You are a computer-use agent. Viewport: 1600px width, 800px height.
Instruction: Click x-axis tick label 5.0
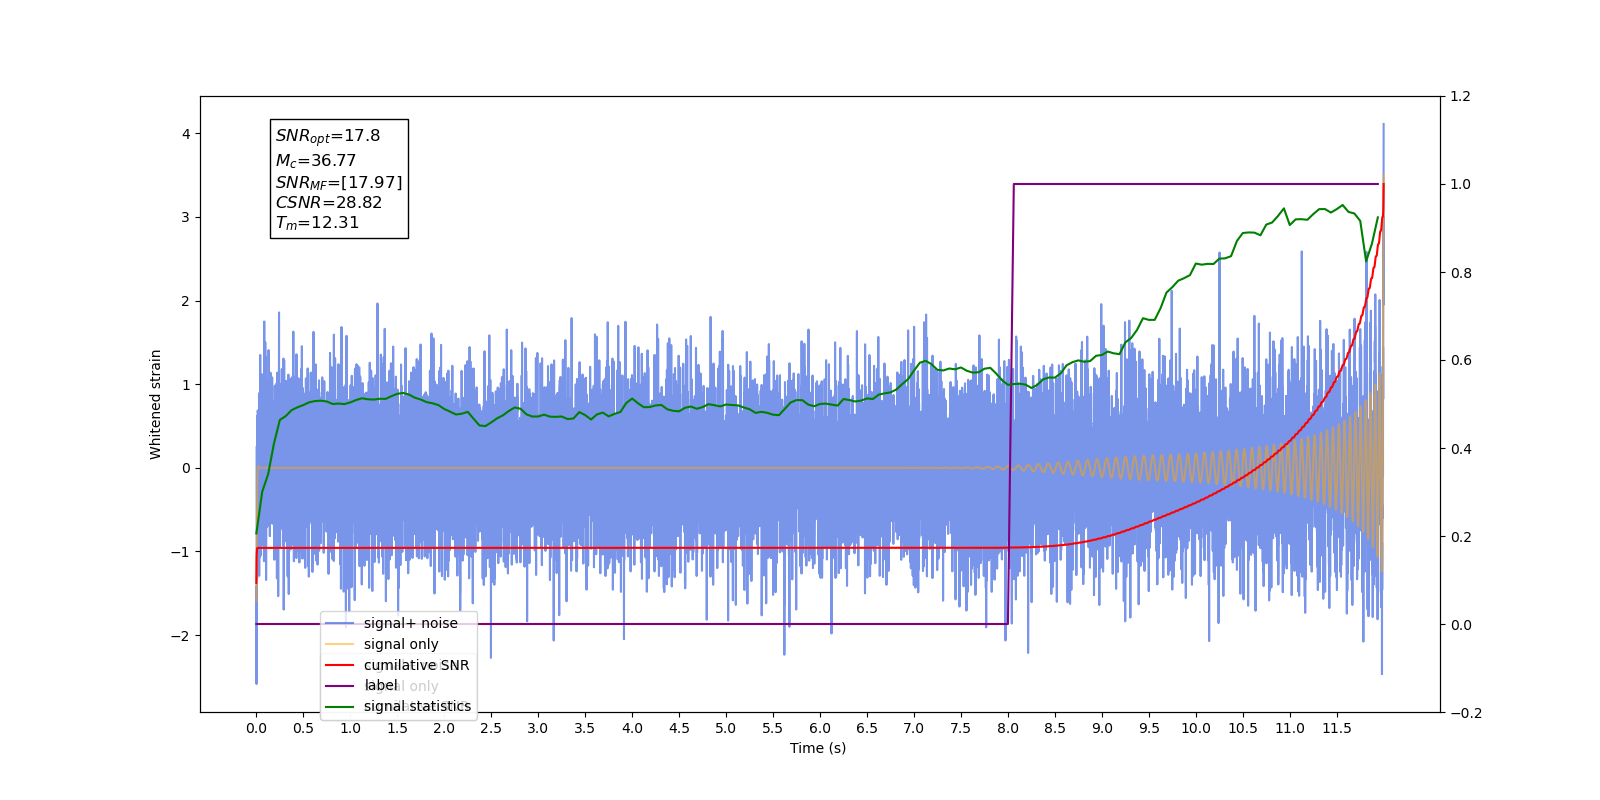click(726, 728)
